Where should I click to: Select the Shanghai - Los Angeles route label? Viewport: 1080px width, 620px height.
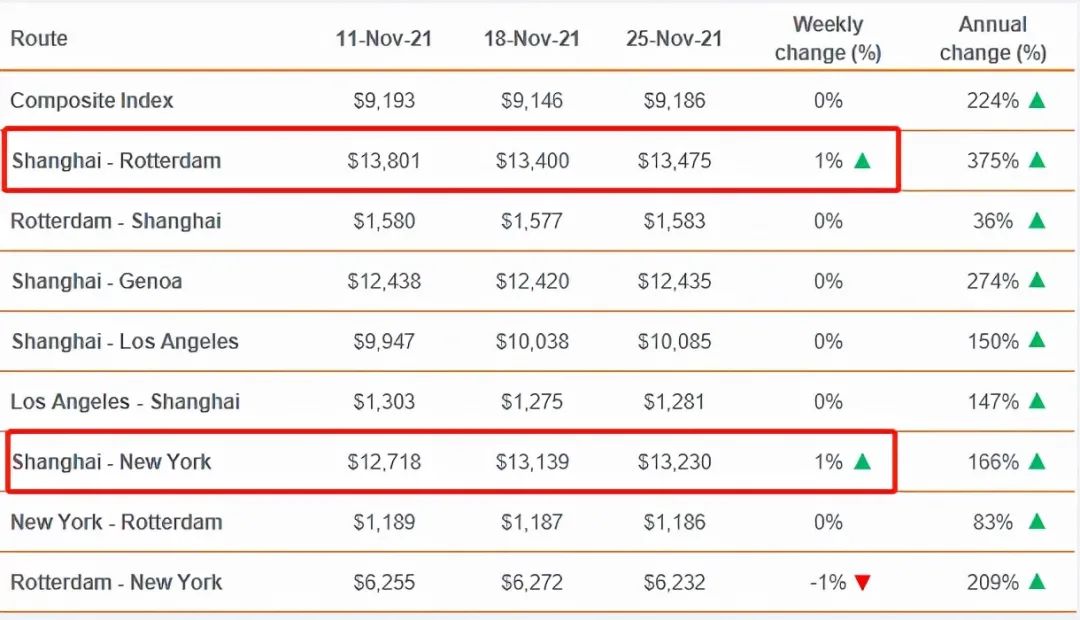pyautogui.click(x=125, y=342)
